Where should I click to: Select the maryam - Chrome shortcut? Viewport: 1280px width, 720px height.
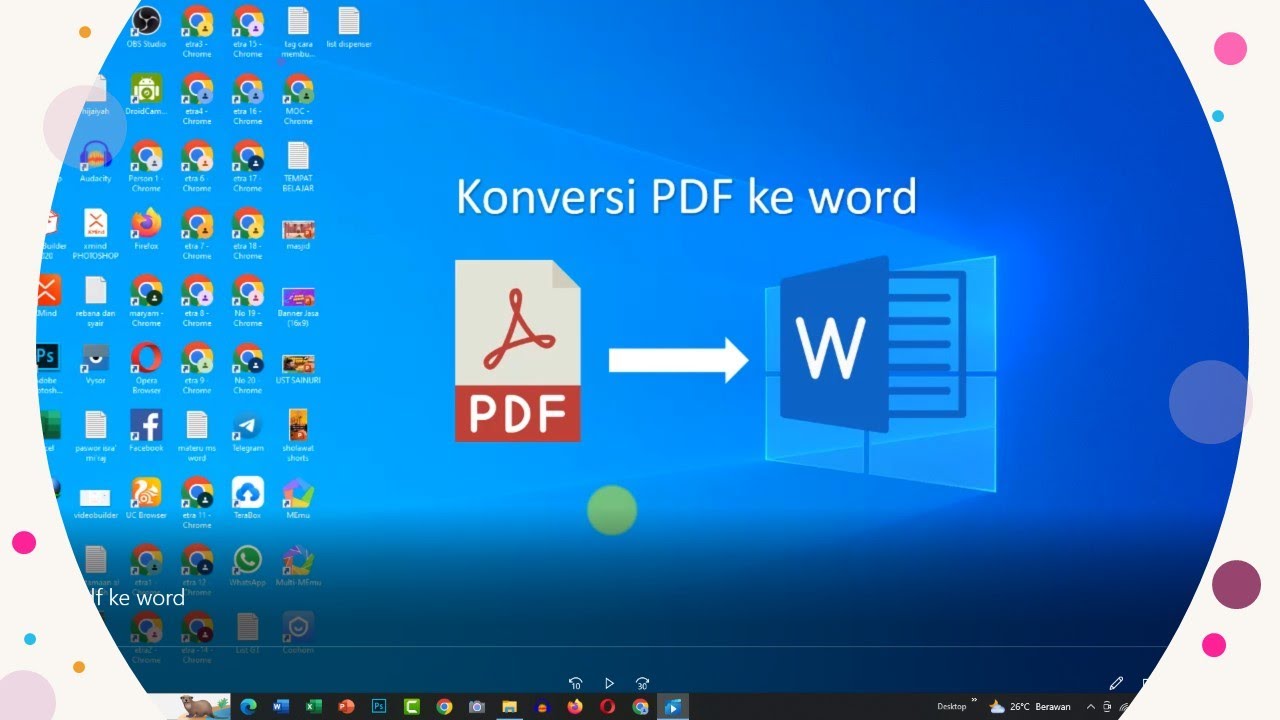tap(146, 301)
